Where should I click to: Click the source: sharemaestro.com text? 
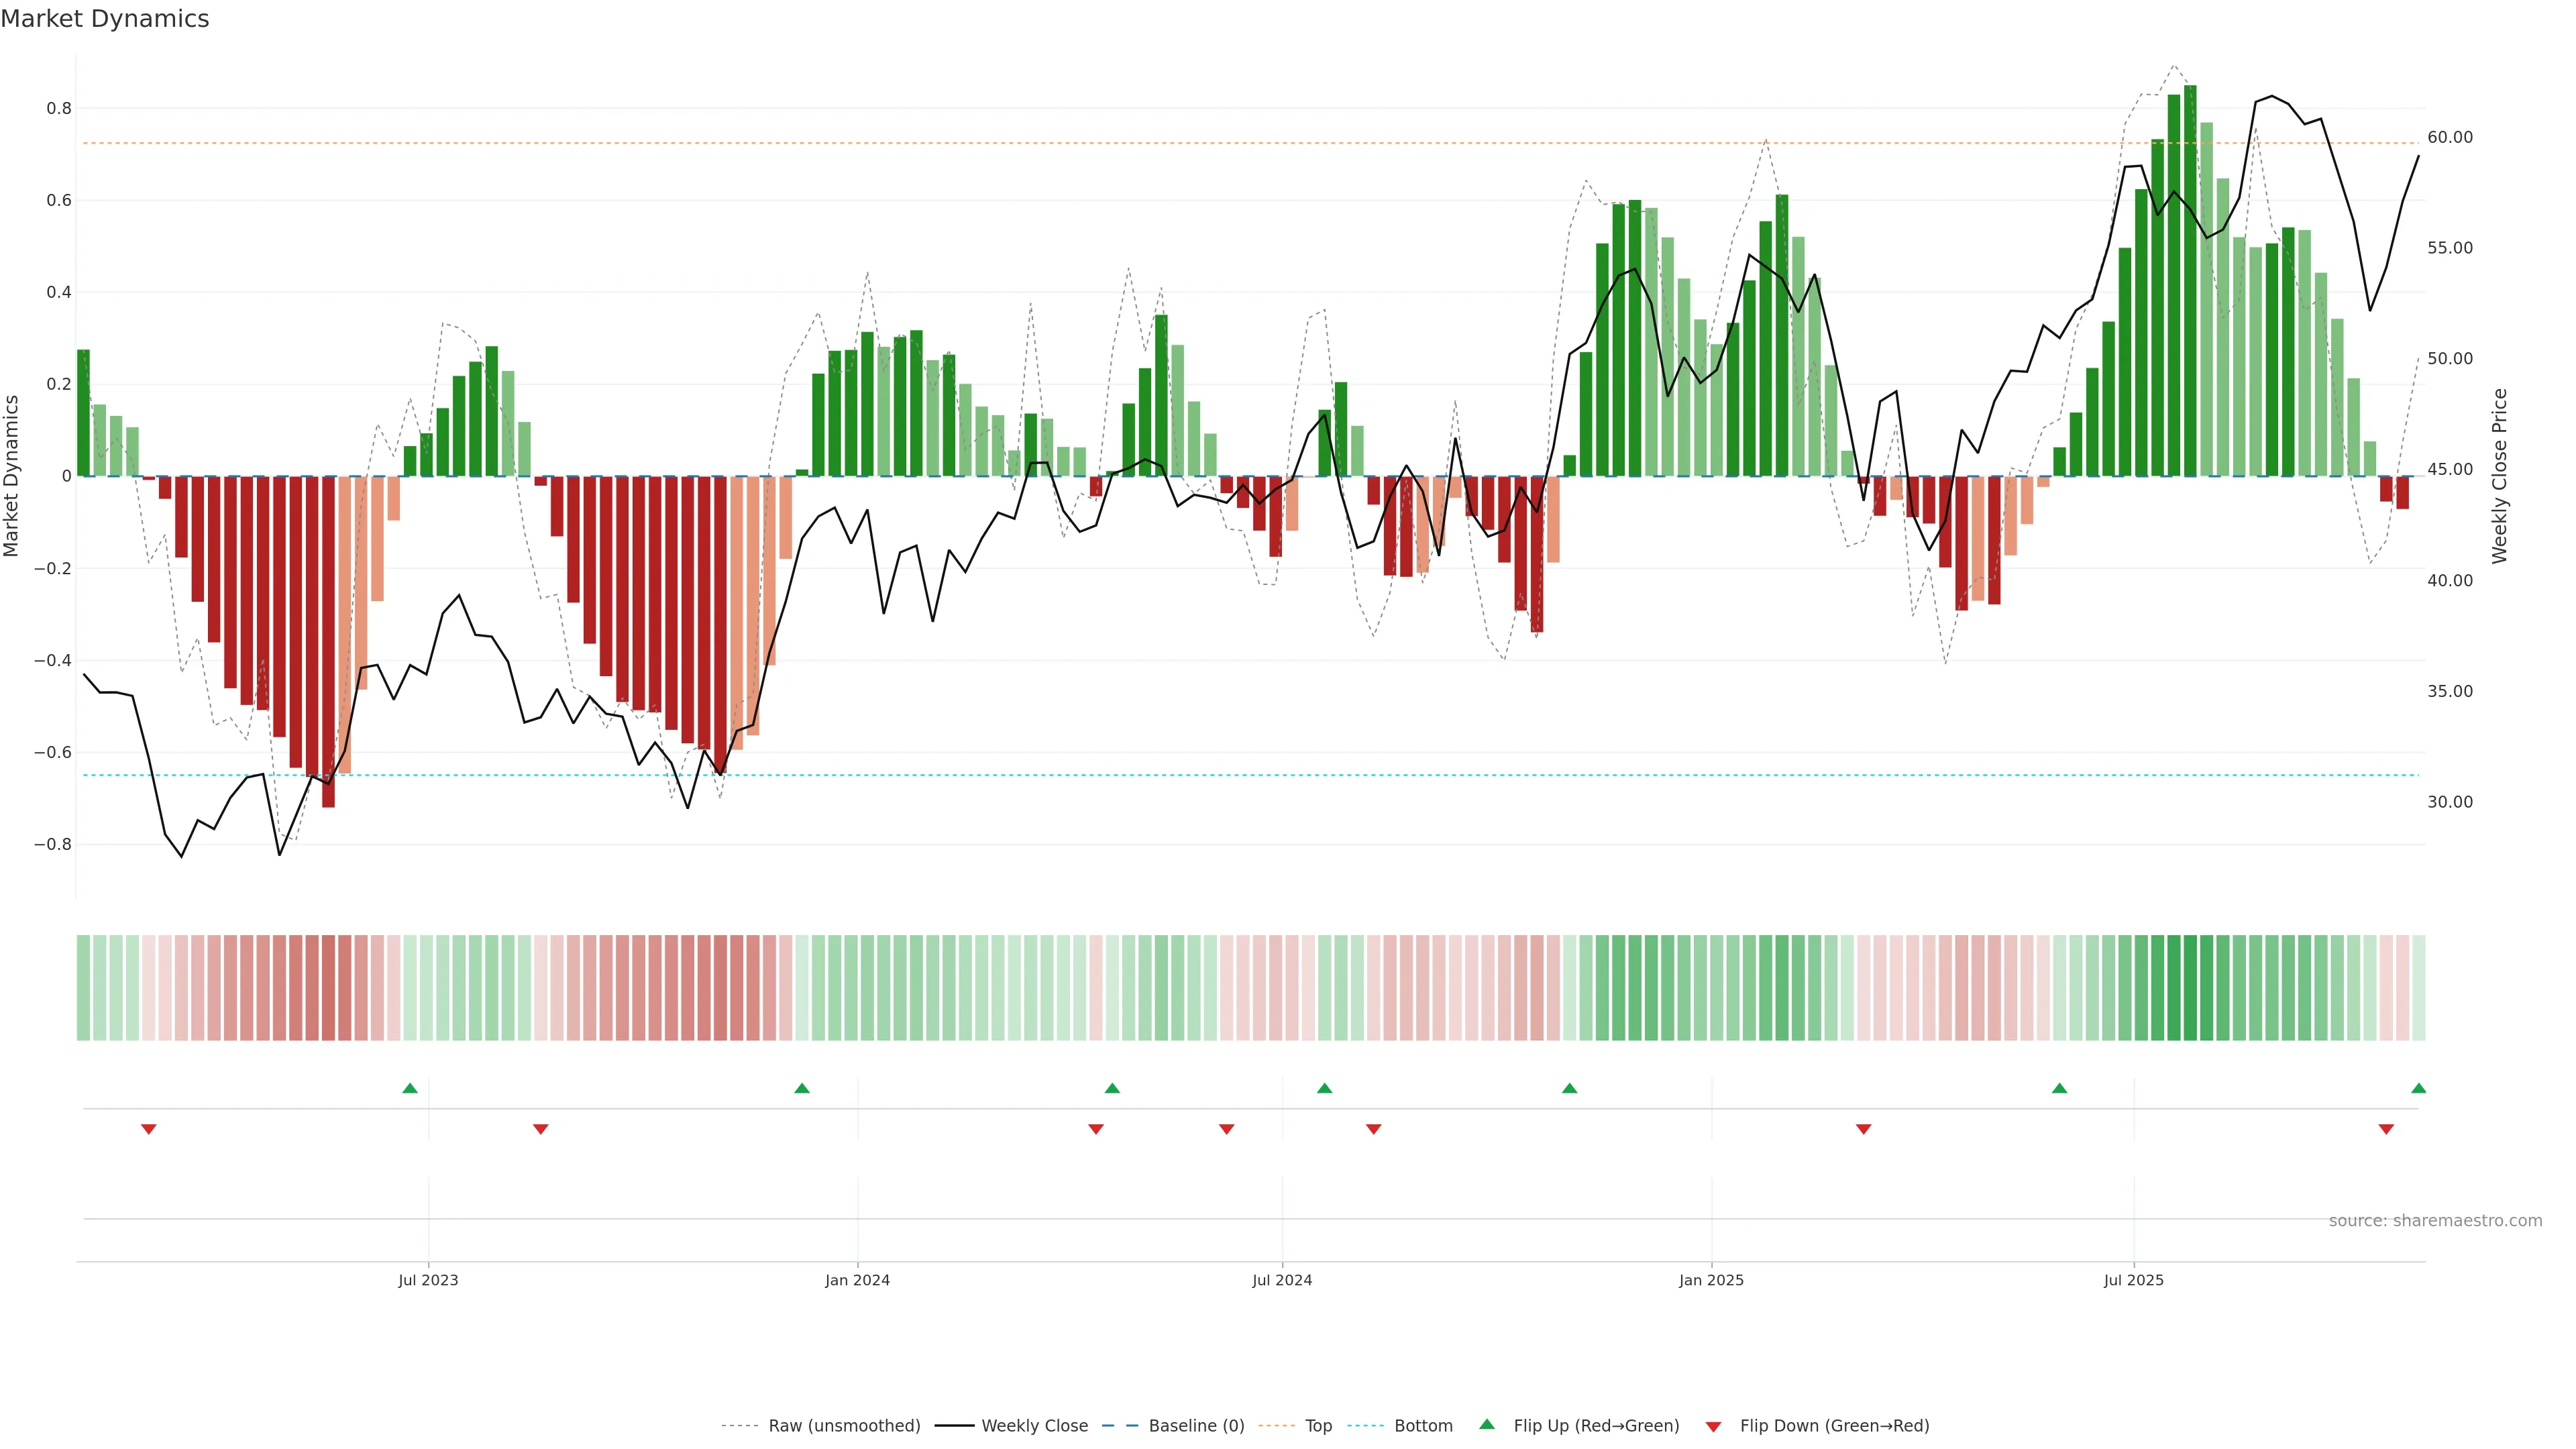click(x=2435, y=1221)
